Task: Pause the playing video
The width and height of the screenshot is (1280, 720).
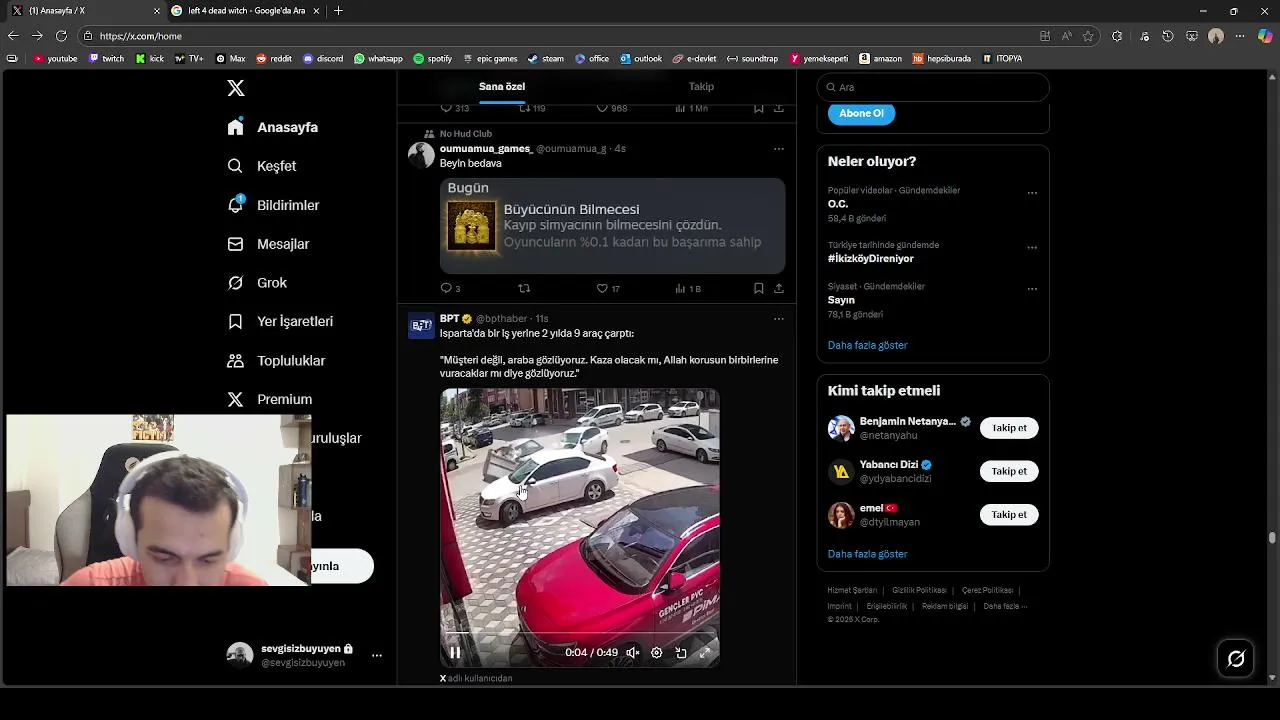Action: (x=455, y=652)
